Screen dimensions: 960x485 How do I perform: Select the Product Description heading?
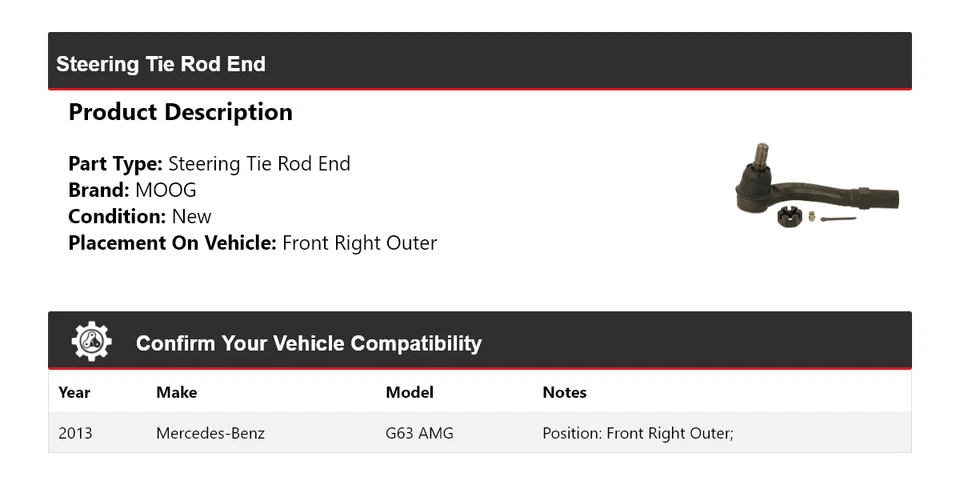[x=181, y=112]
